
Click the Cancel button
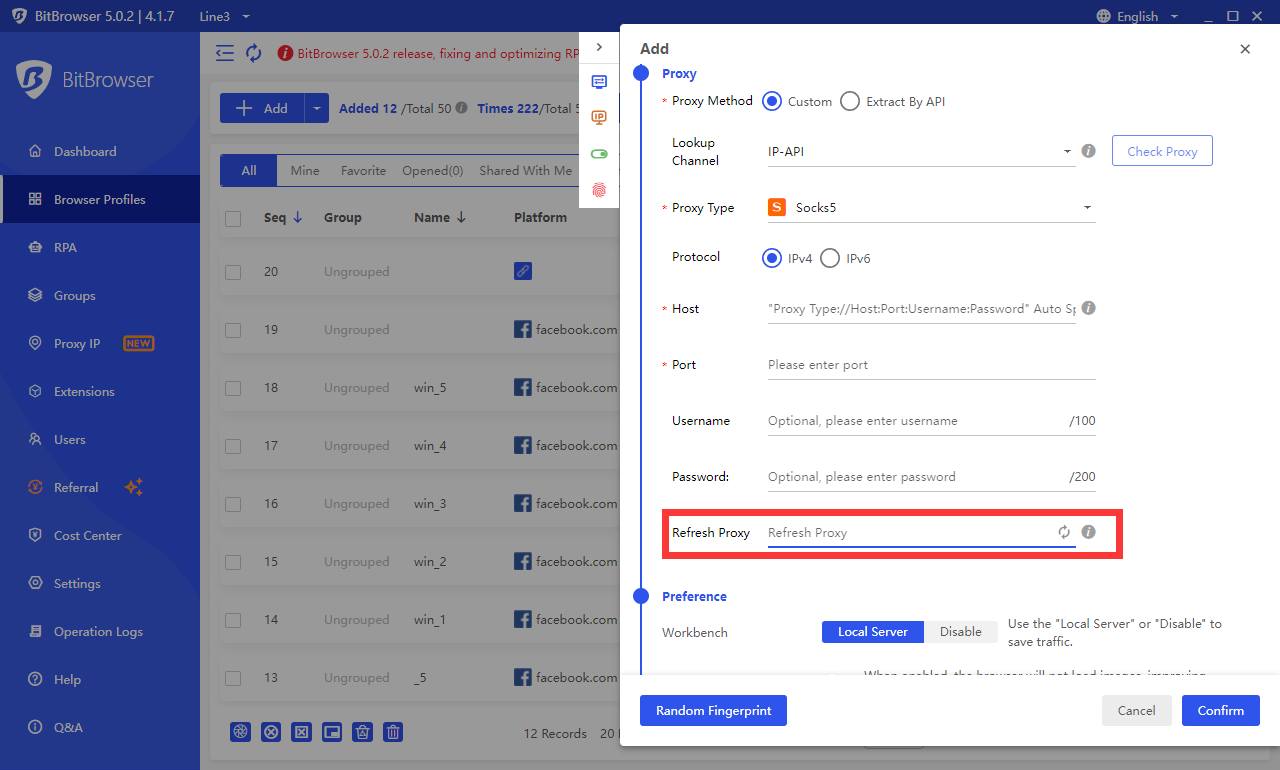[x=1137, y=710]
